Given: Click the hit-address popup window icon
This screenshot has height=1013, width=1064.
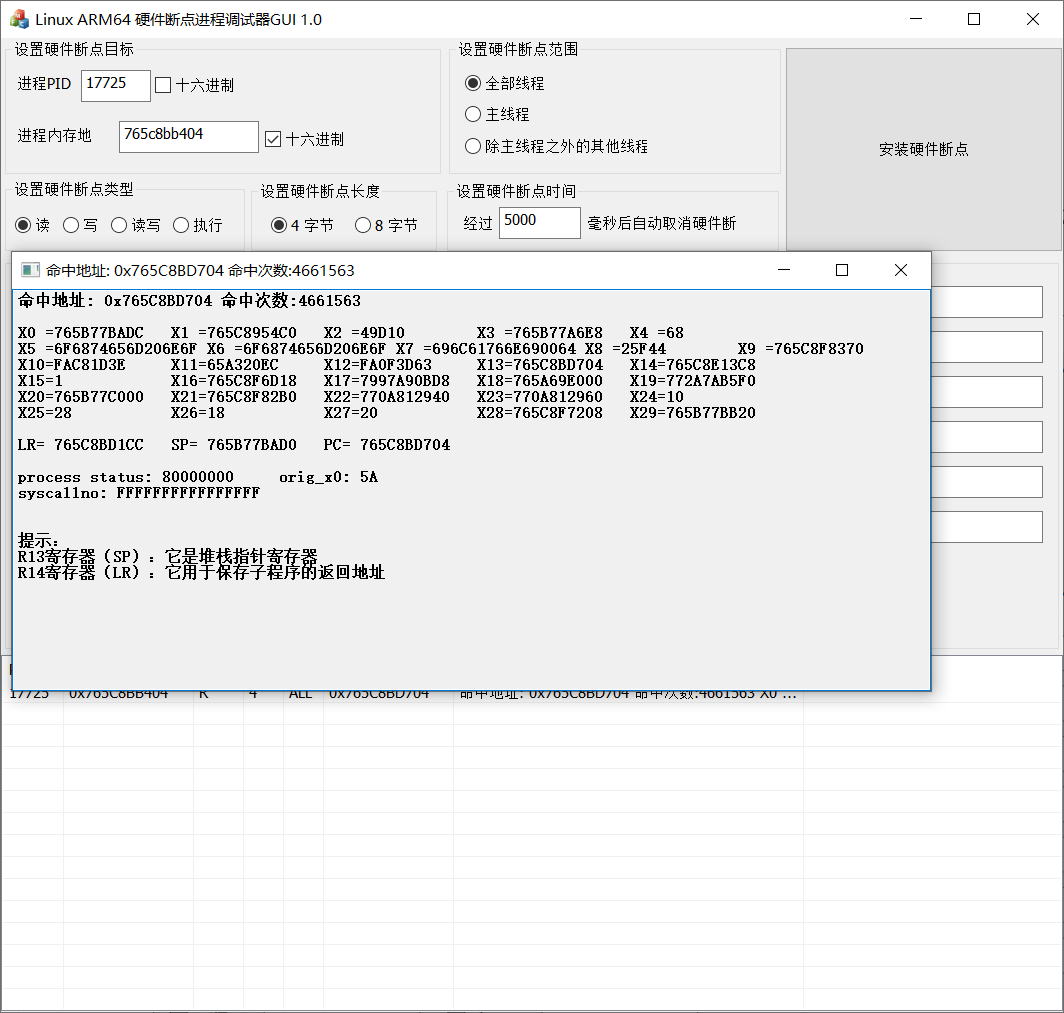Looking at the screenshot, I should (30, 270).
